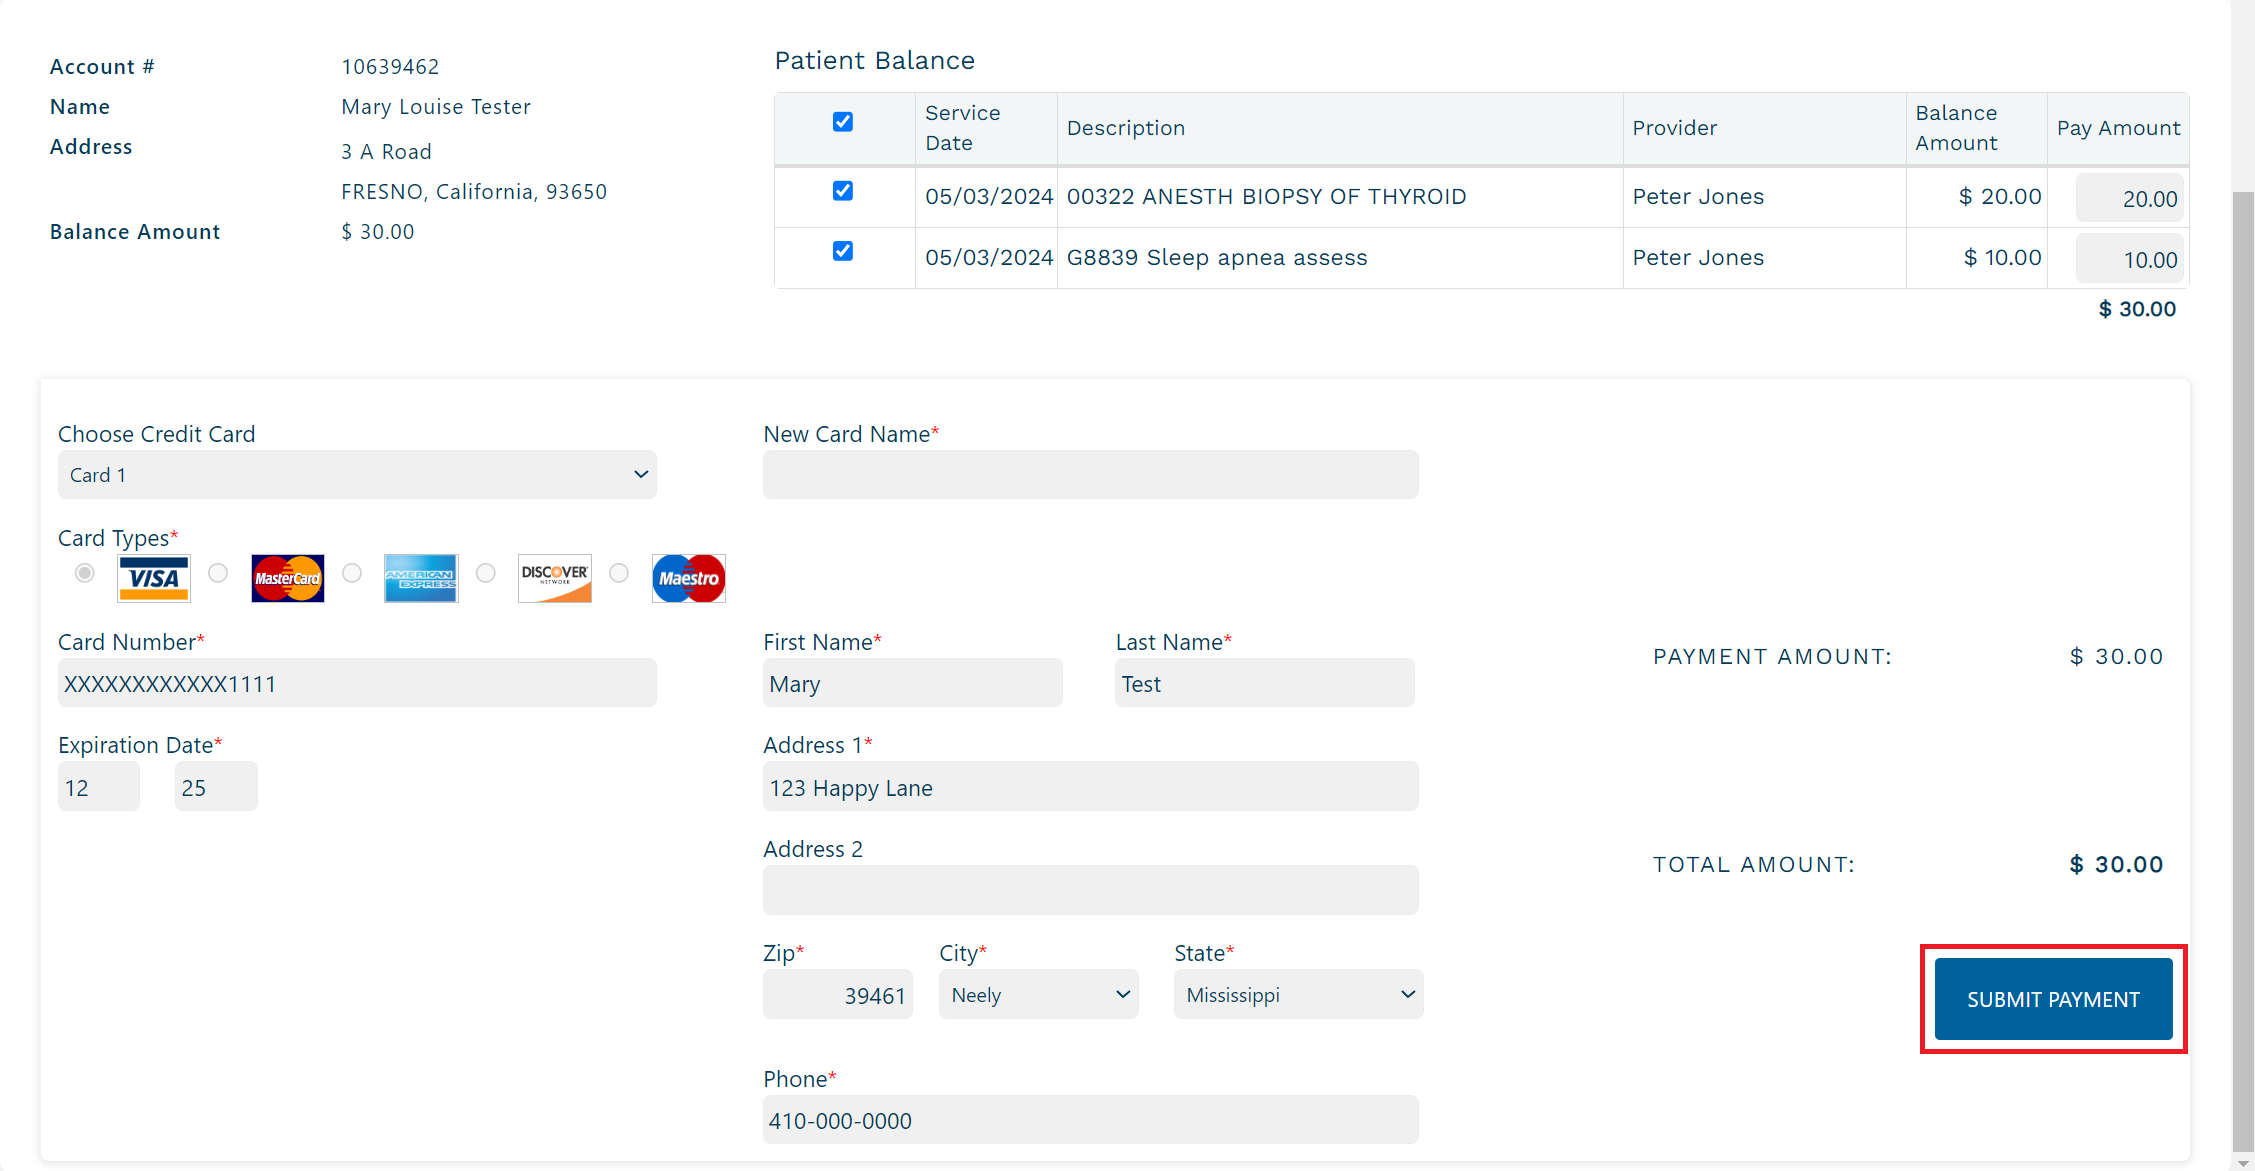This screenshot has width=2255, height=1171.
Task: Click the Address 2 input field
Action: [x=1090, y=890]
